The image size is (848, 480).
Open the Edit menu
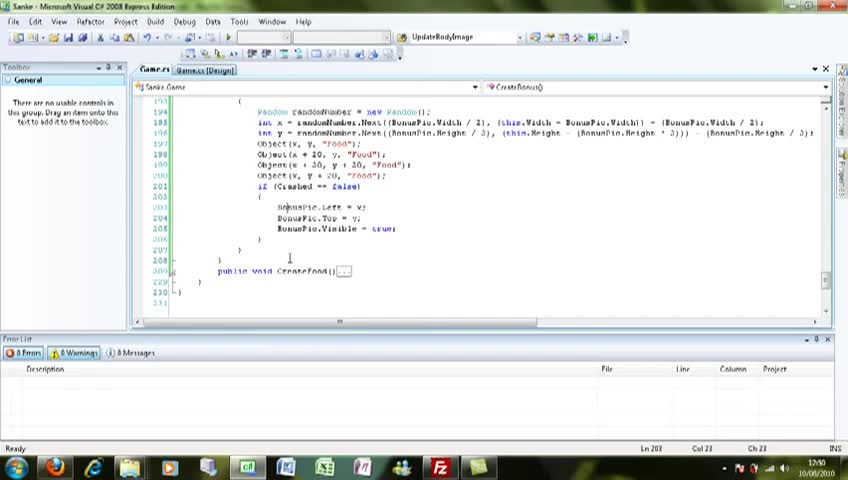click(36, 22)
